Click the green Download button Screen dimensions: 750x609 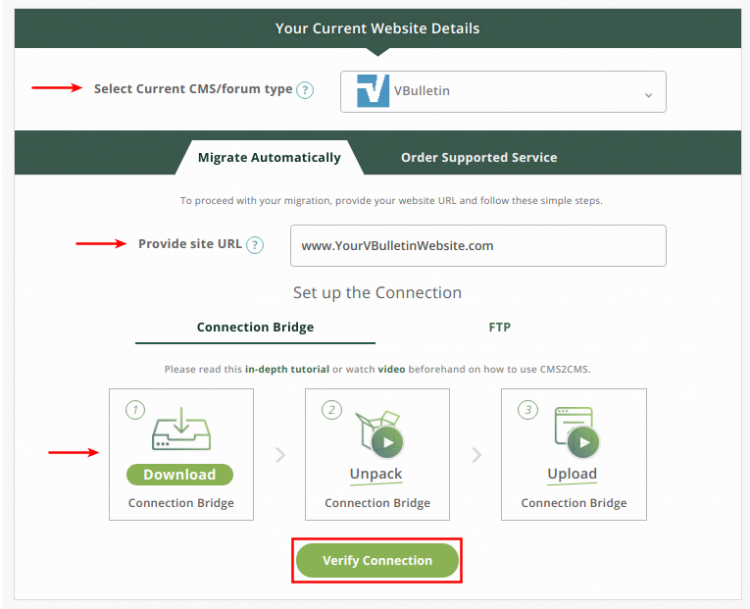click(180, 475)
